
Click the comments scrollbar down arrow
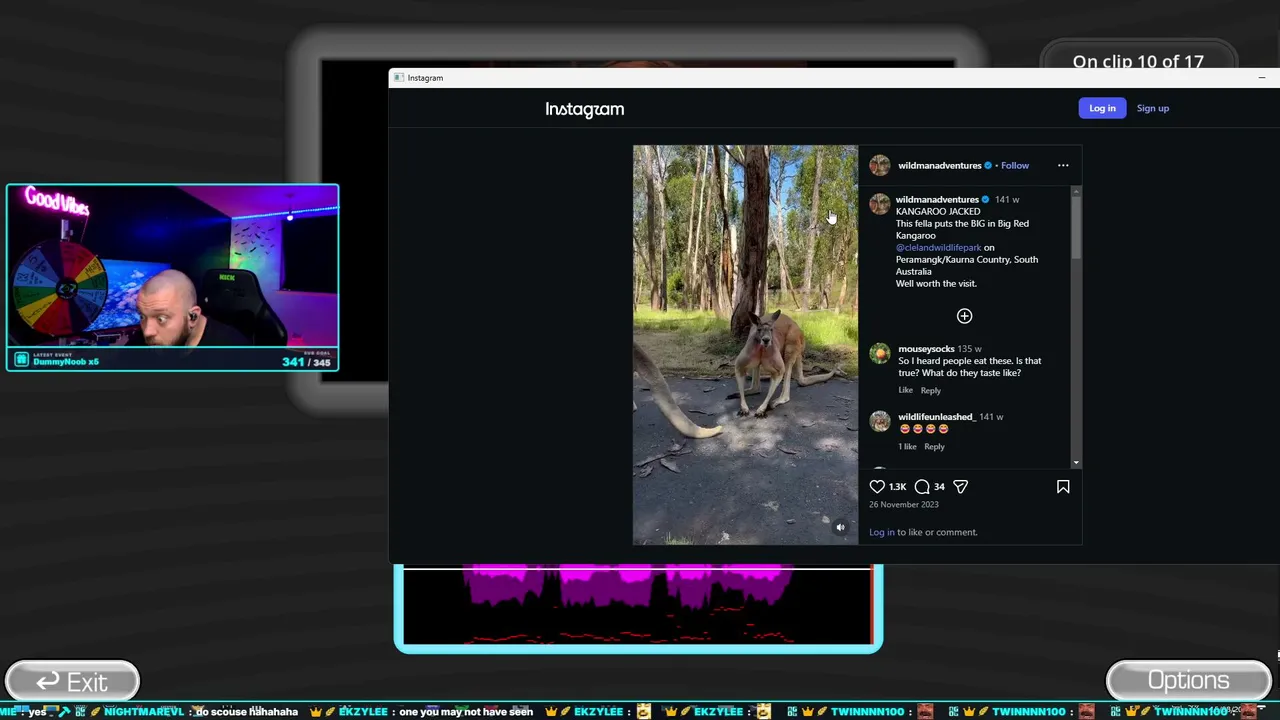[1076, 462]
